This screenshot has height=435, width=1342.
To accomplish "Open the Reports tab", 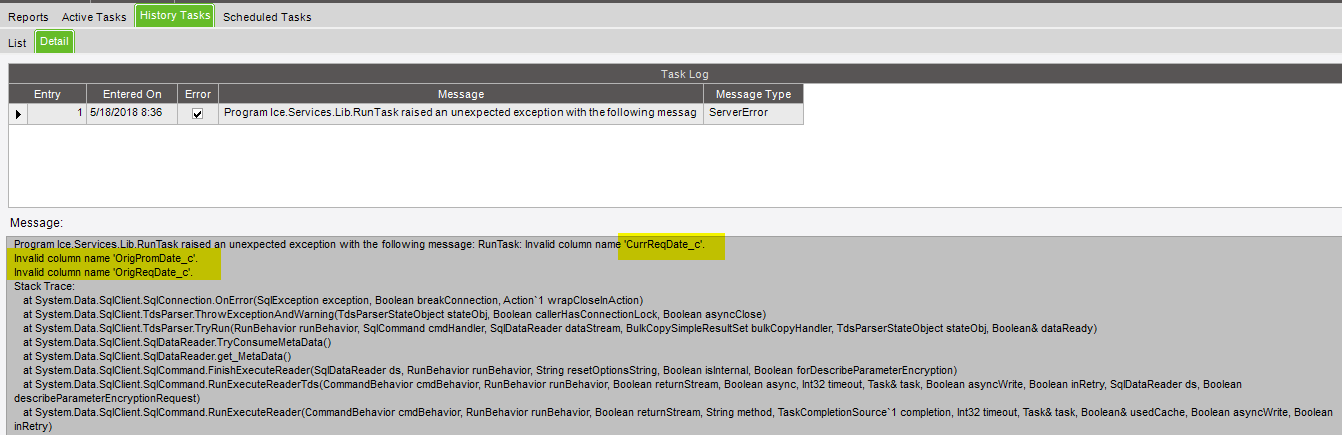I will pos(28,17).
